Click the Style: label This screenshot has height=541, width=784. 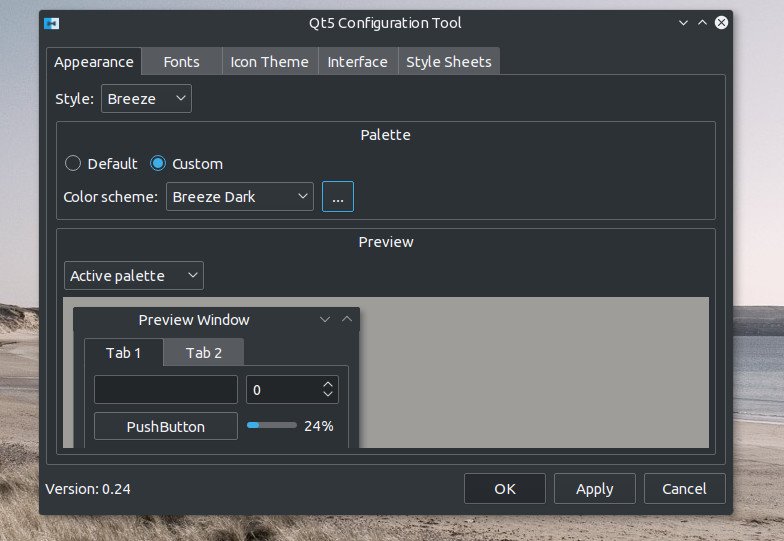[74, 98]
